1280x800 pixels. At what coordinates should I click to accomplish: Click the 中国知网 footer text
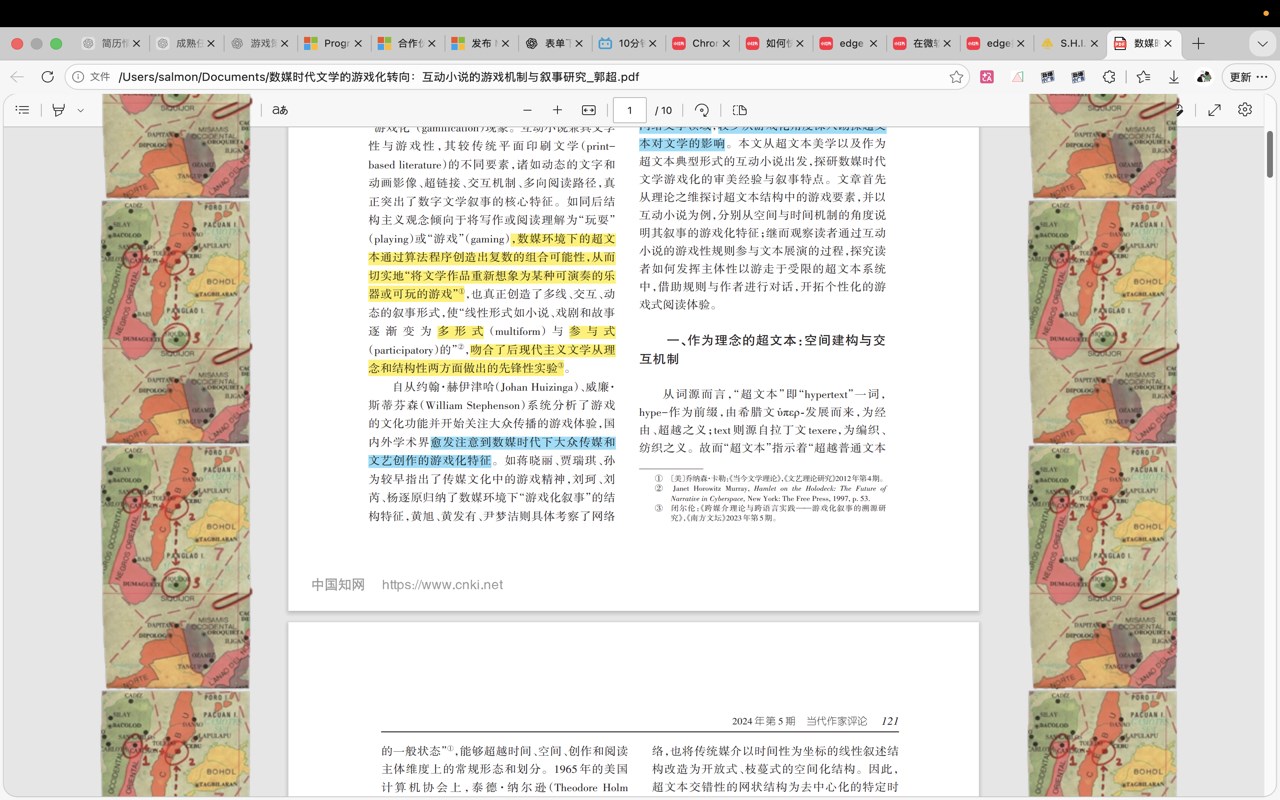coord(338,585)
